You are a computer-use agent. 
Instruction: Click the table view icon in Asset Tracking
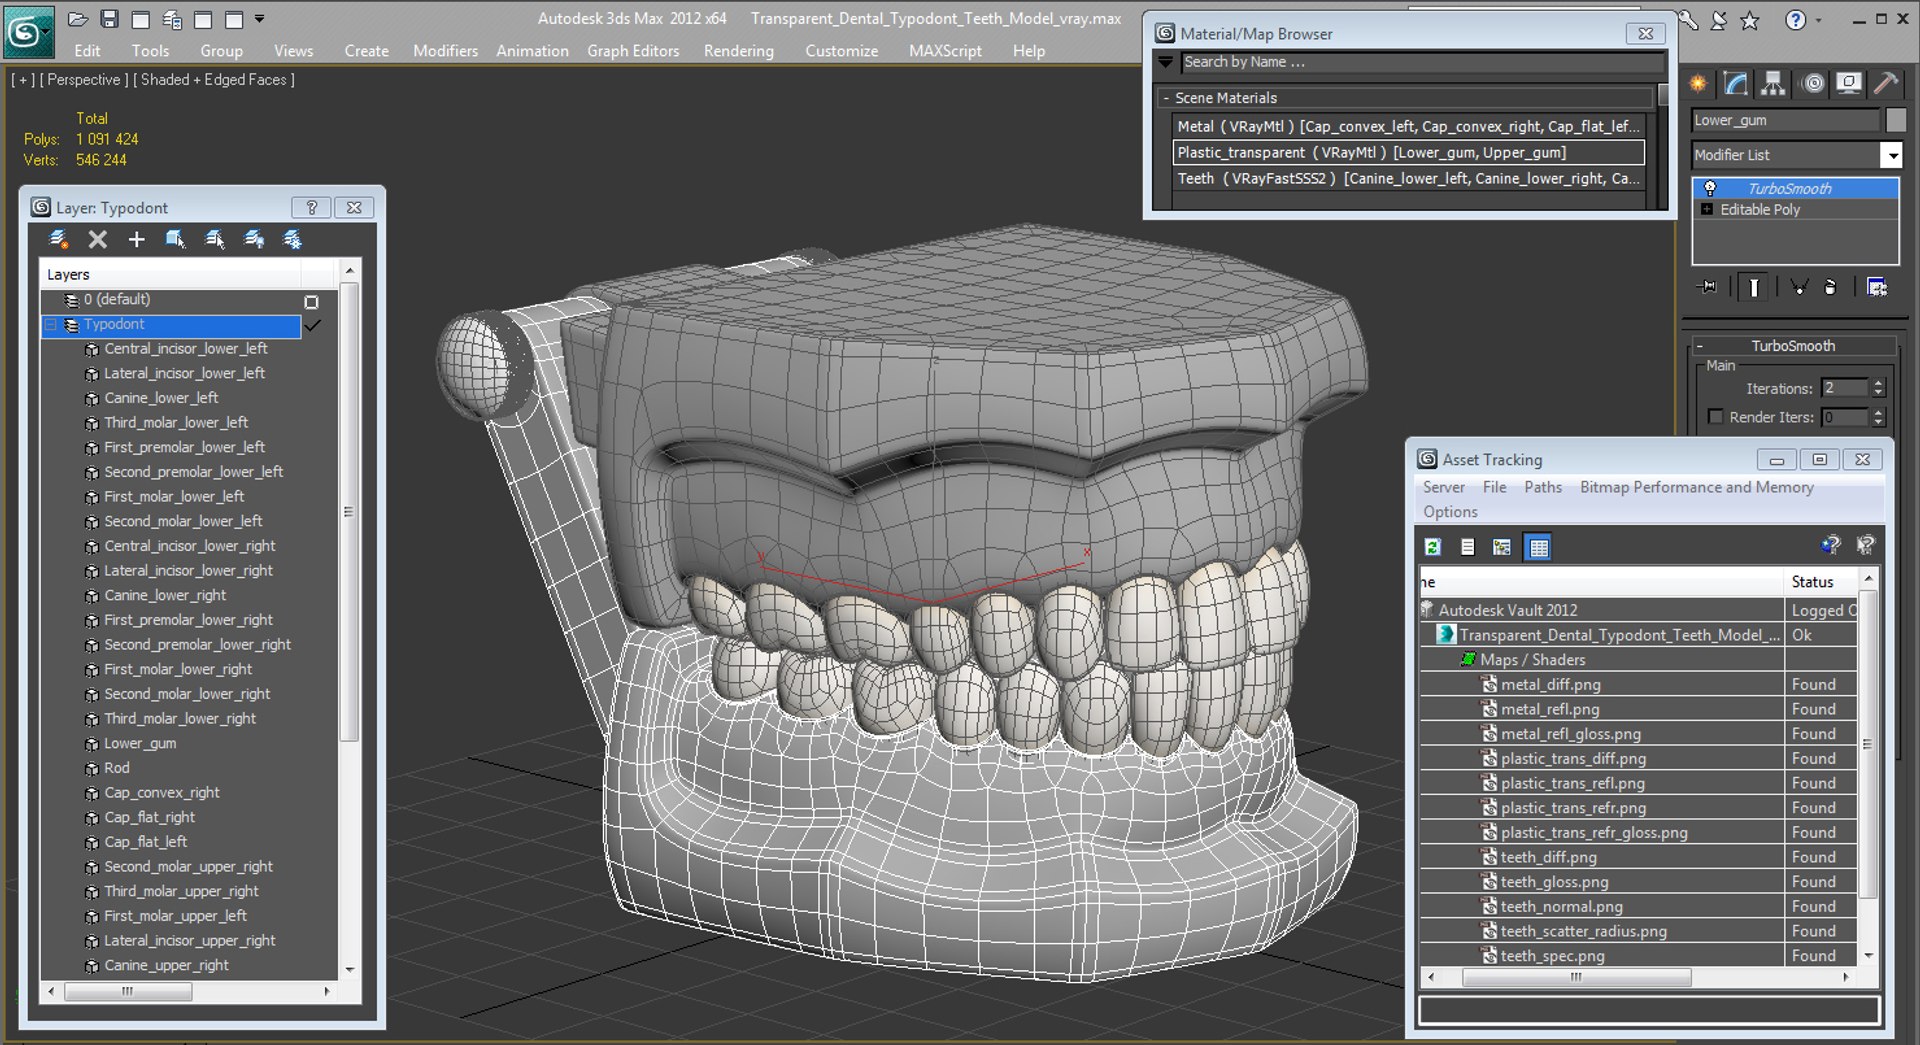click(1538, 547)
